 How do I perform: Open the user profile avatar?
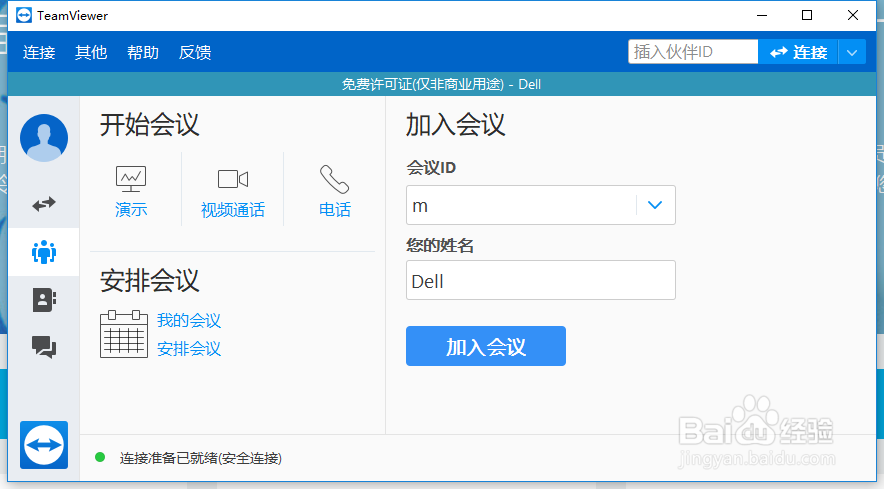point(44,138)
